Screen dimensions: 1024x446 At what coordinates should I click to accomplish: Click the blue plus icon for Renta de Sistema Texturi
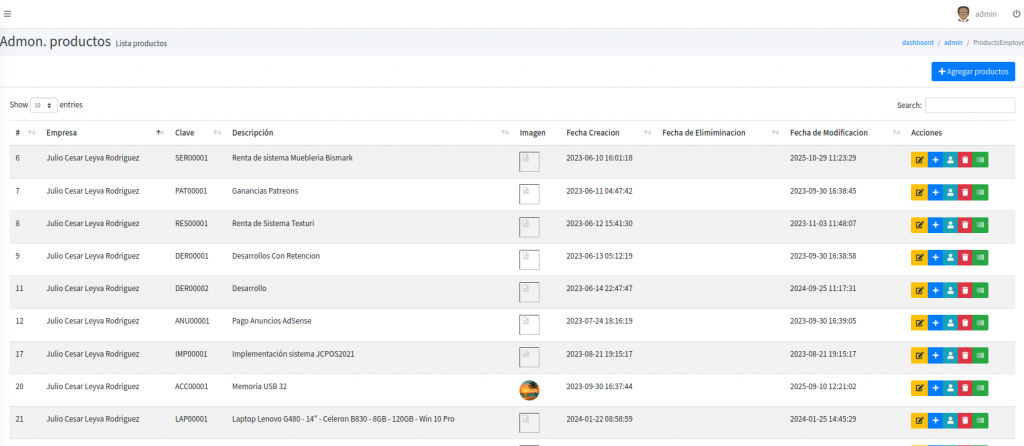pyautogui.click(x=935, y=225)
